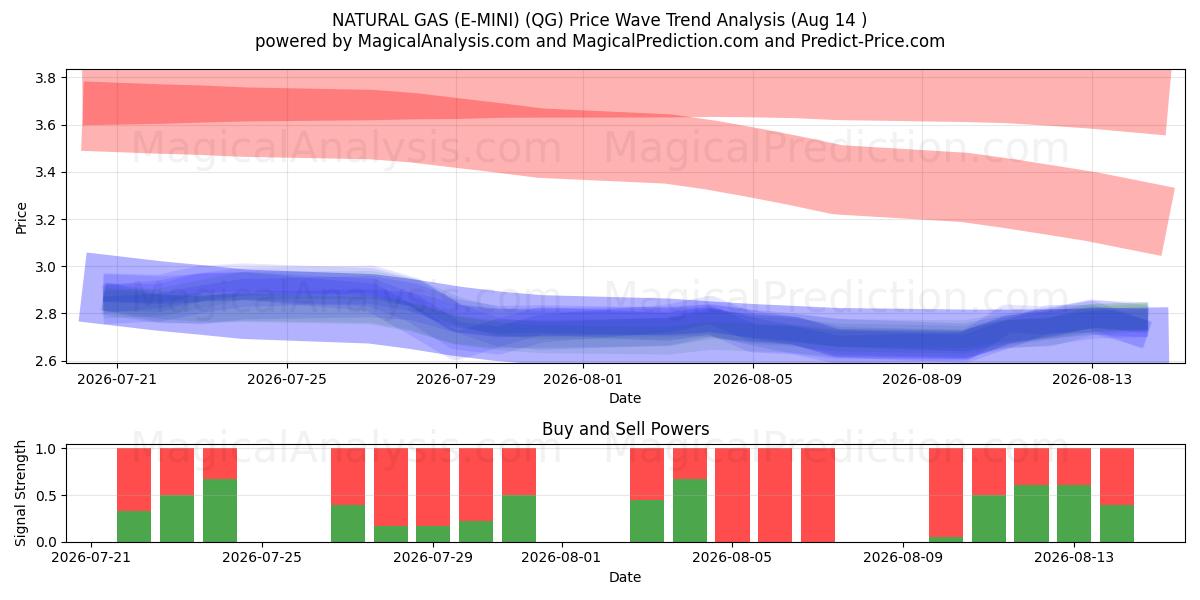This screenshot has width=1200, height=600.
Task: Click the last signal bar on the right
Action: [x=1117, y=495]
